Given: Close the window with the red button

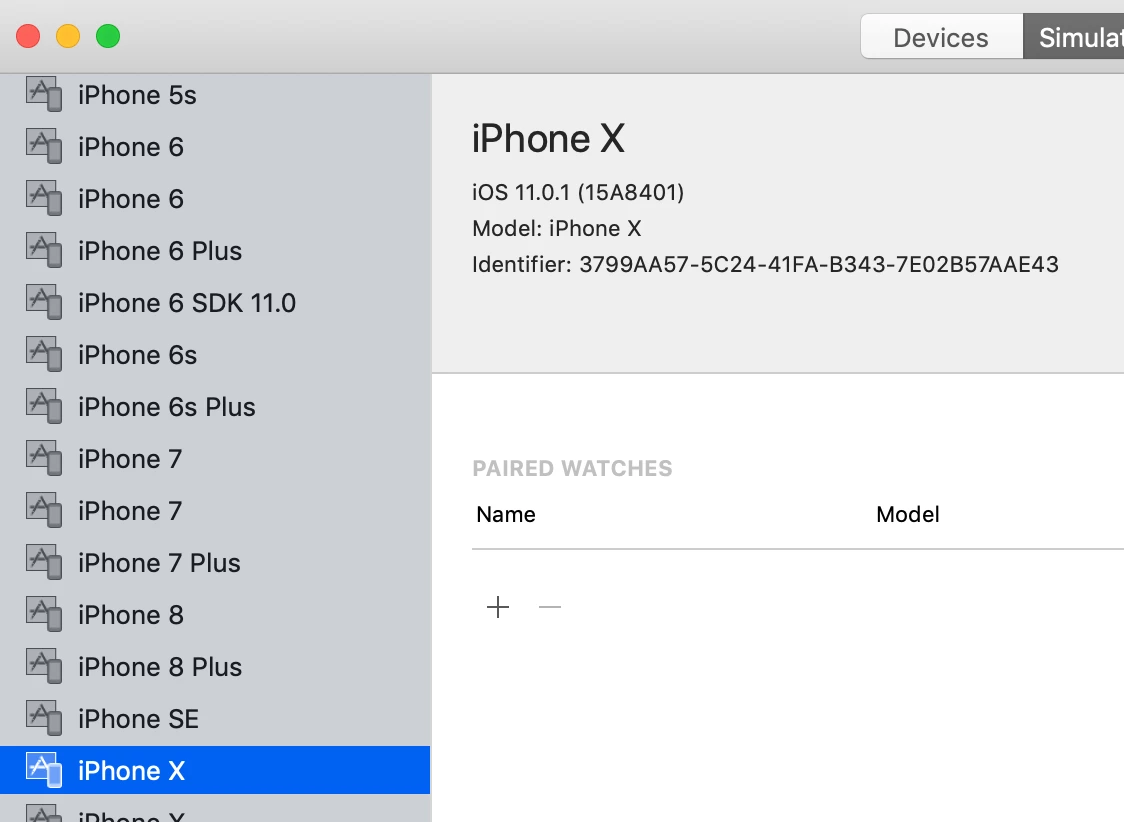Looking at the screenshot, I should pos(28,36).
